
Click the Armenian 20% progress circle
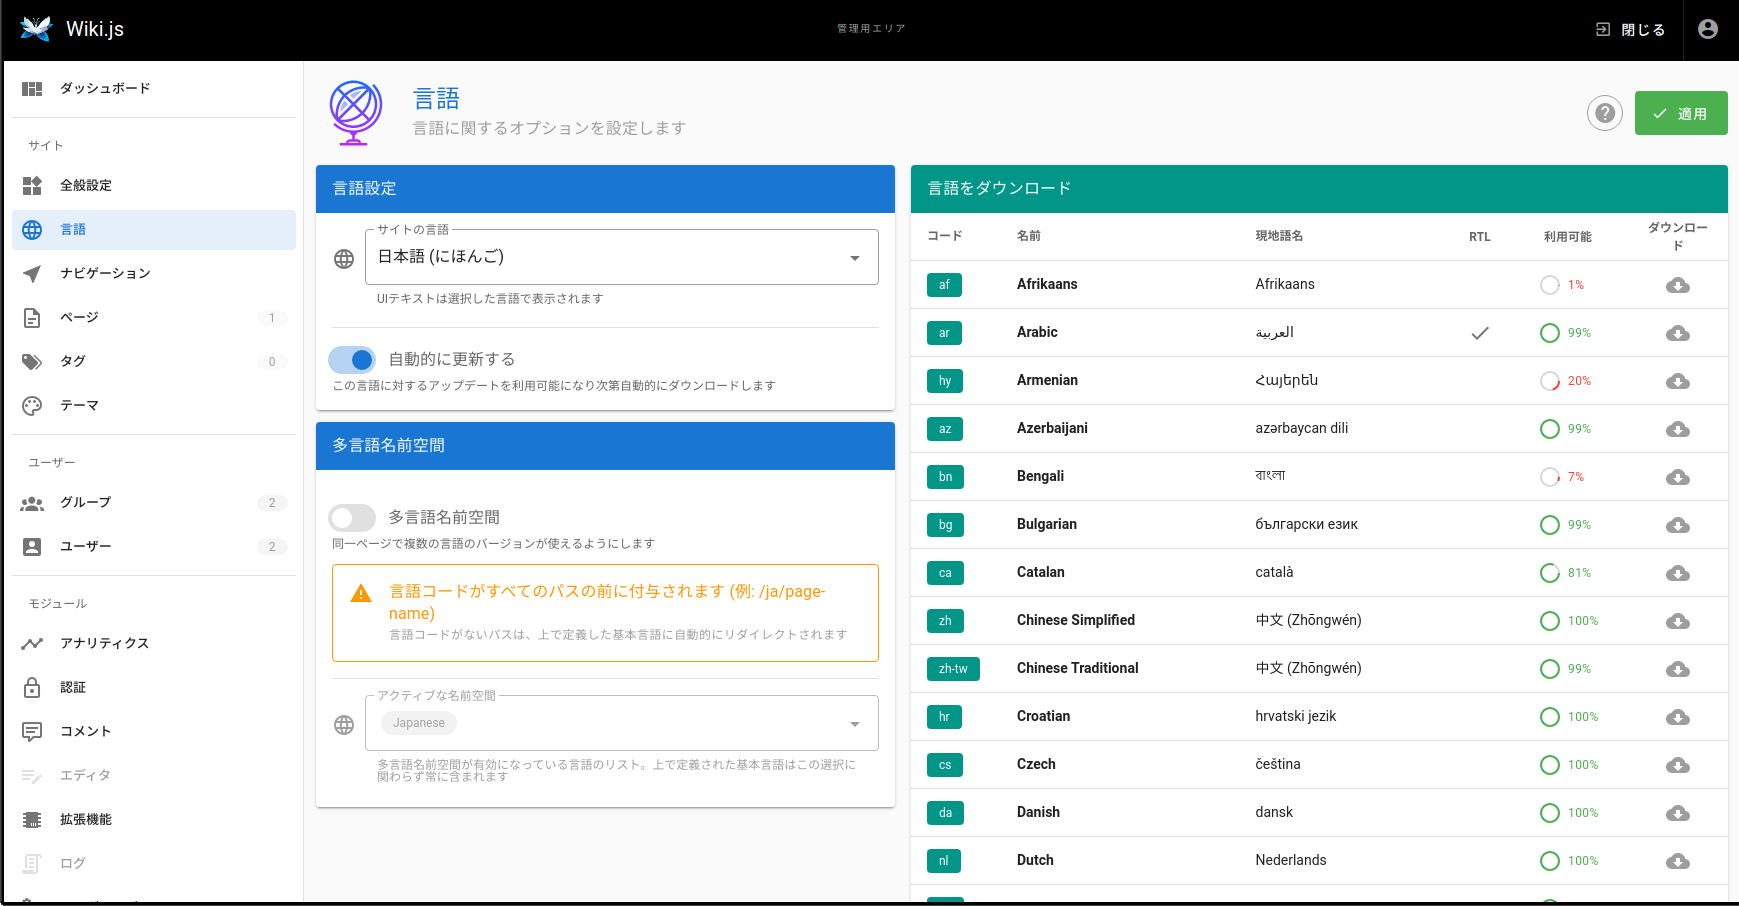pyautogui.click(x=1549, y=381)
